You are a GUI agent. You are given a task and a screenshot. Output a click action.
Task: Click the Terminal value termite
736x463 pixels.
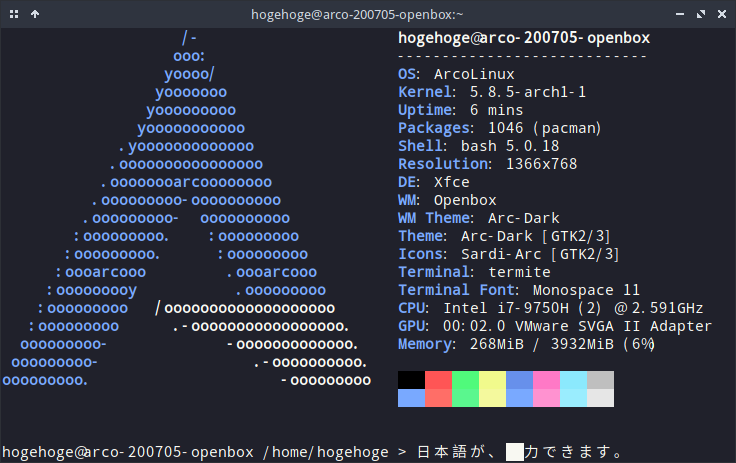pos(519,272)
